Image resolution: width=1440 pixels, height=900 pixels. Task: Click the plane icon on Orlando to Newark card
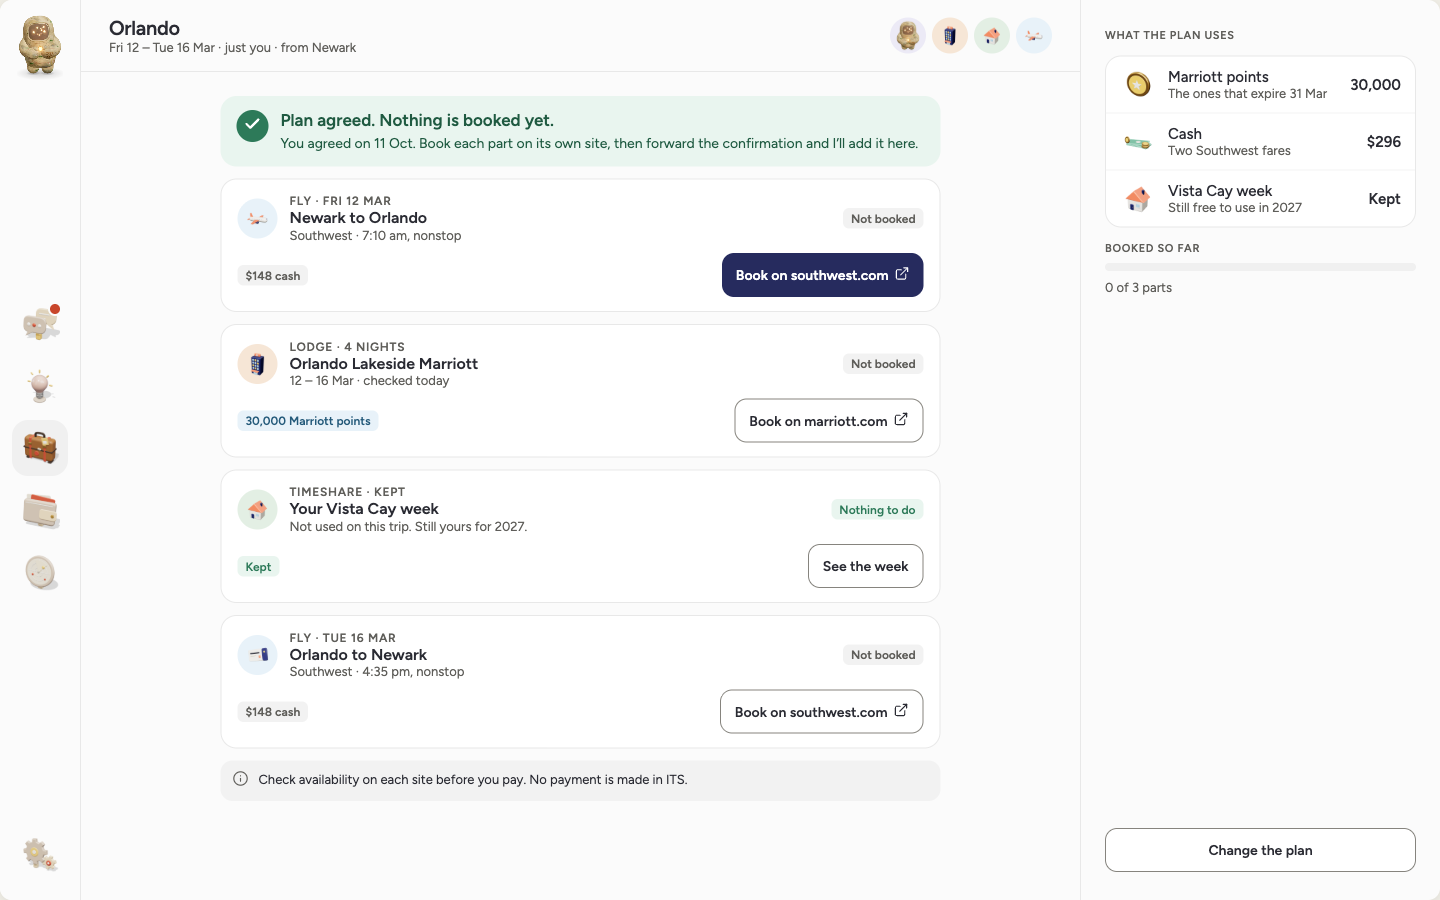coord(257,655)
